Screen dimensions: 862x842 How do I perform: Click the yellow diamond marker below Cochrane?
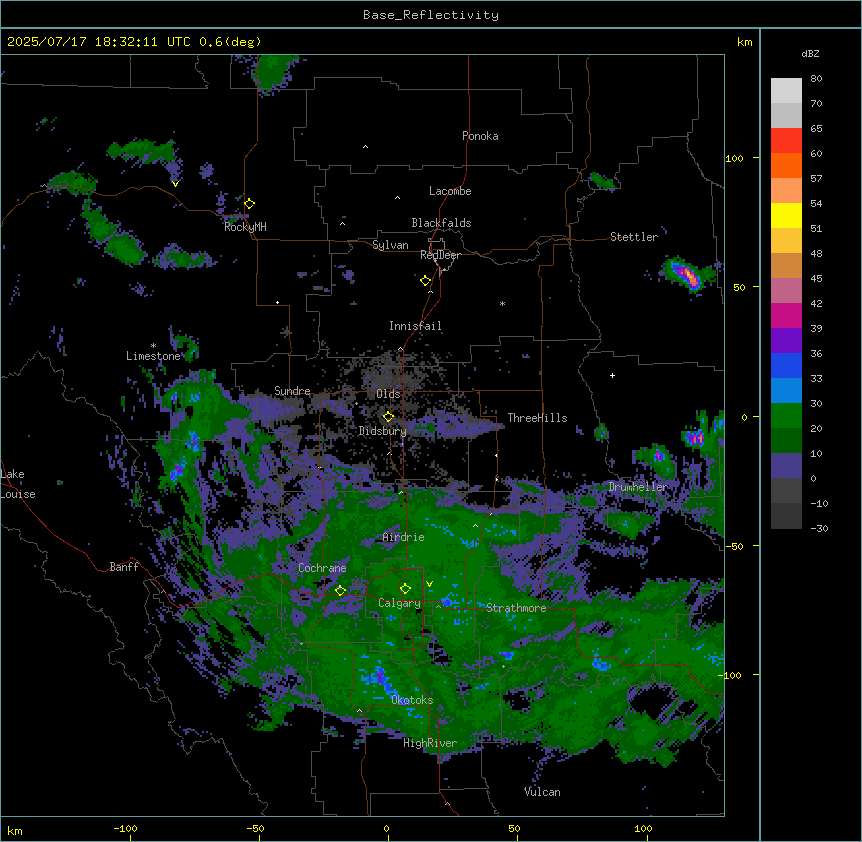340,590
